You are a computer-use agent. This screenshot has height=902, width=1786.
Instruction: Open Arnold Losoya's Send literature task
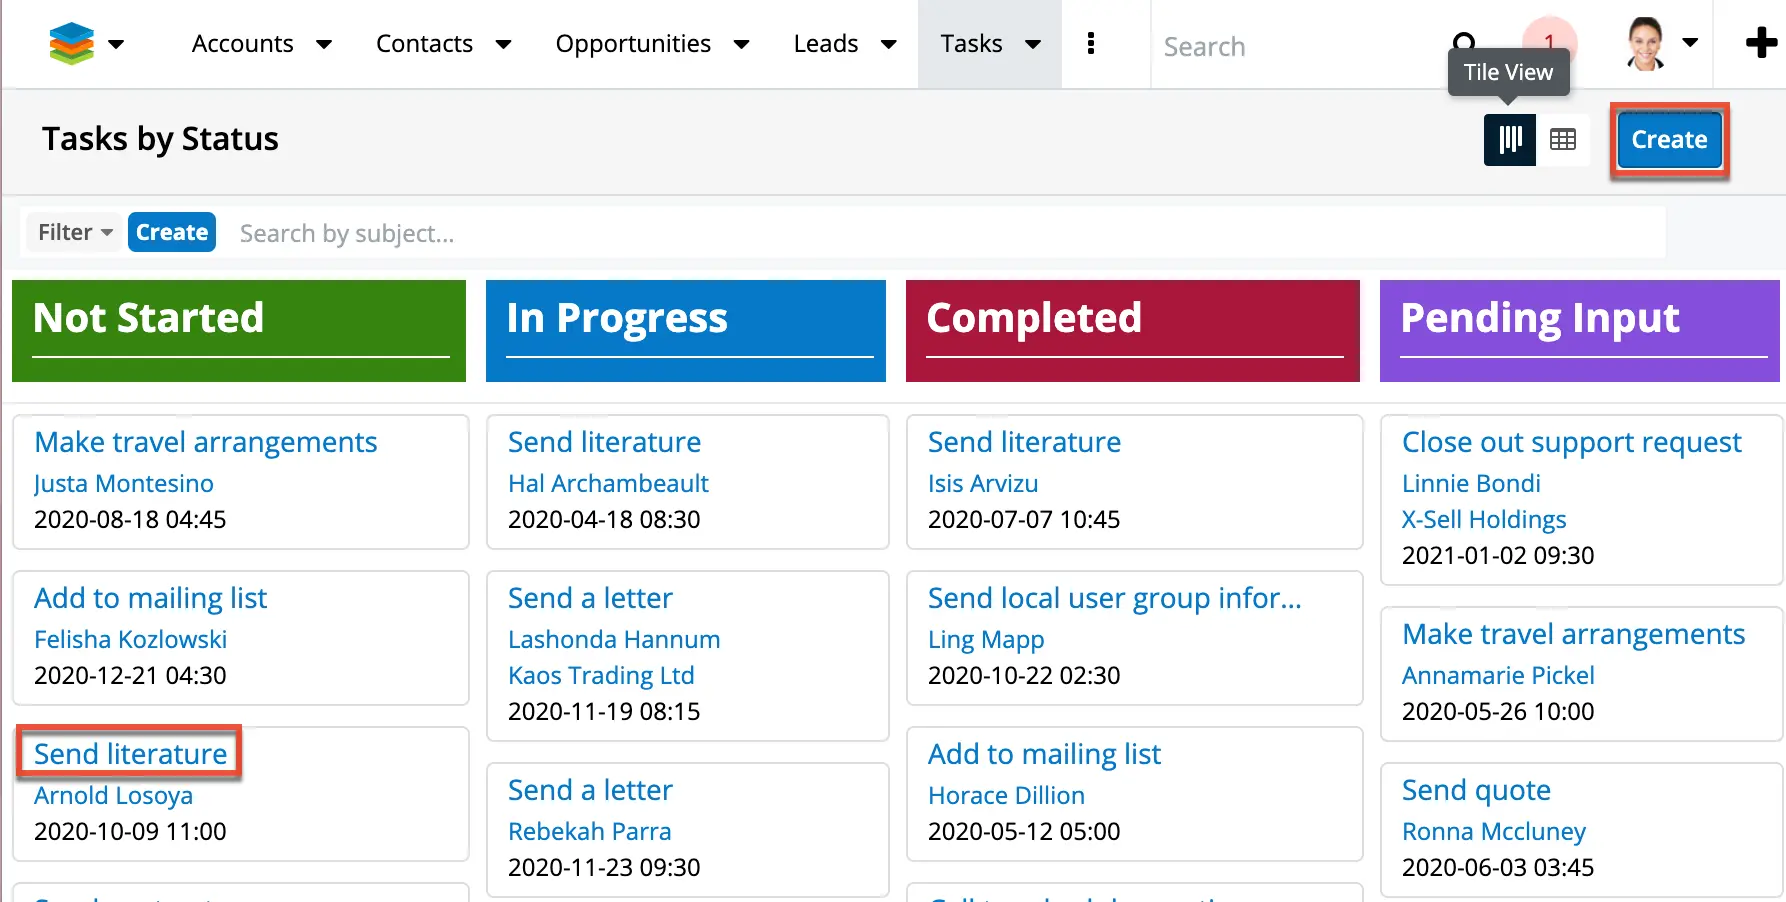click(131, 754)
